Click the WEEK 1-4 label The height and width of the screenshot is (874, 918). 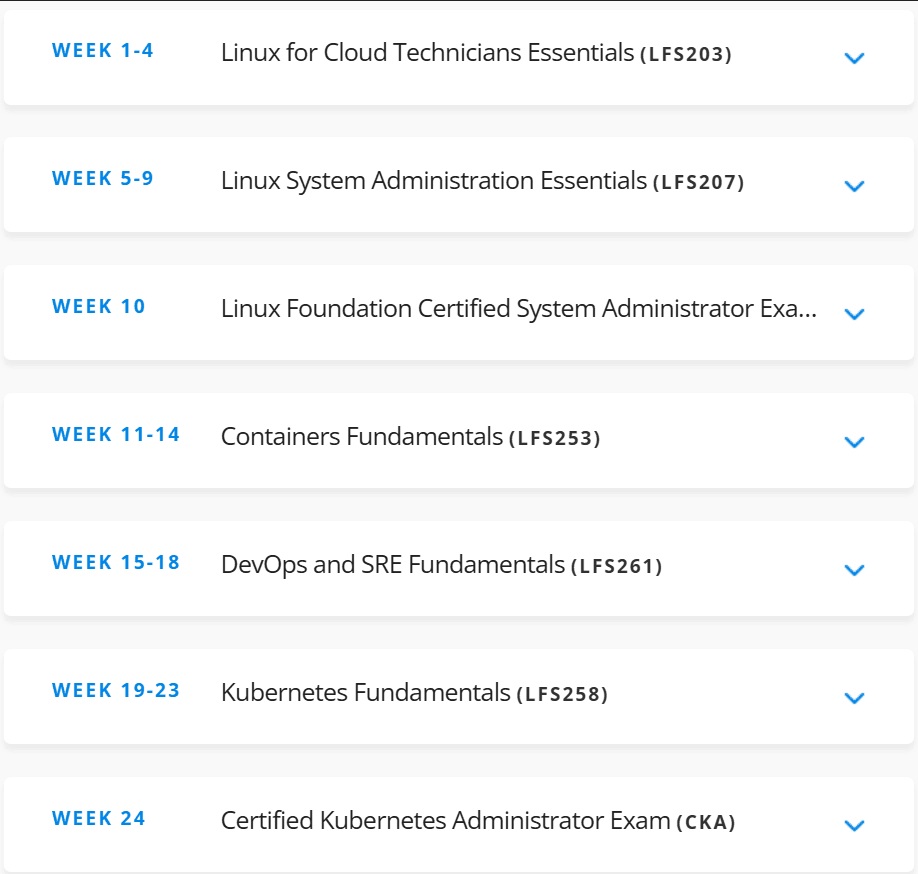pos(102,50)
